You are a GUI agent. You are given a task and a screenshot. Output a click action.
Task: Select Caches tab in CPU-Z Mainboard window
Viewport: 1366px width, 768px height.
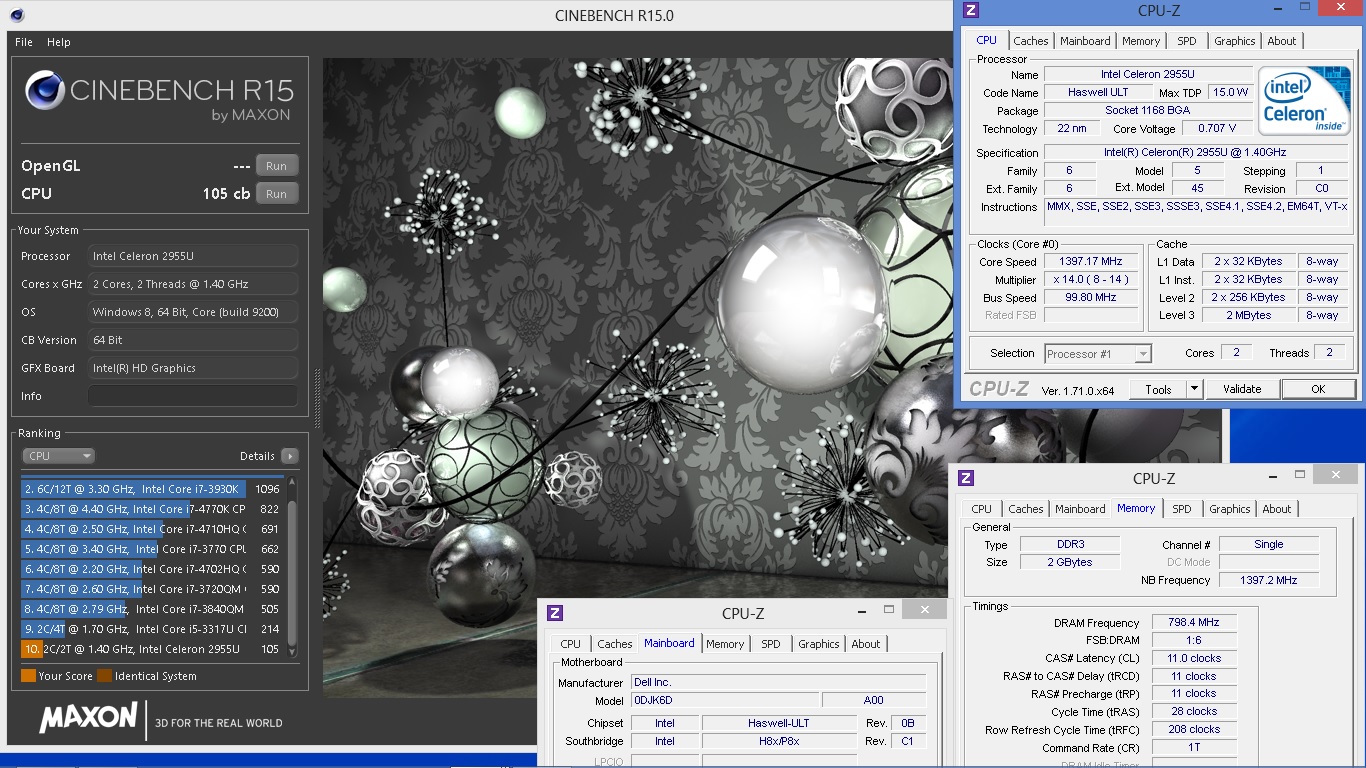point(615,644)
